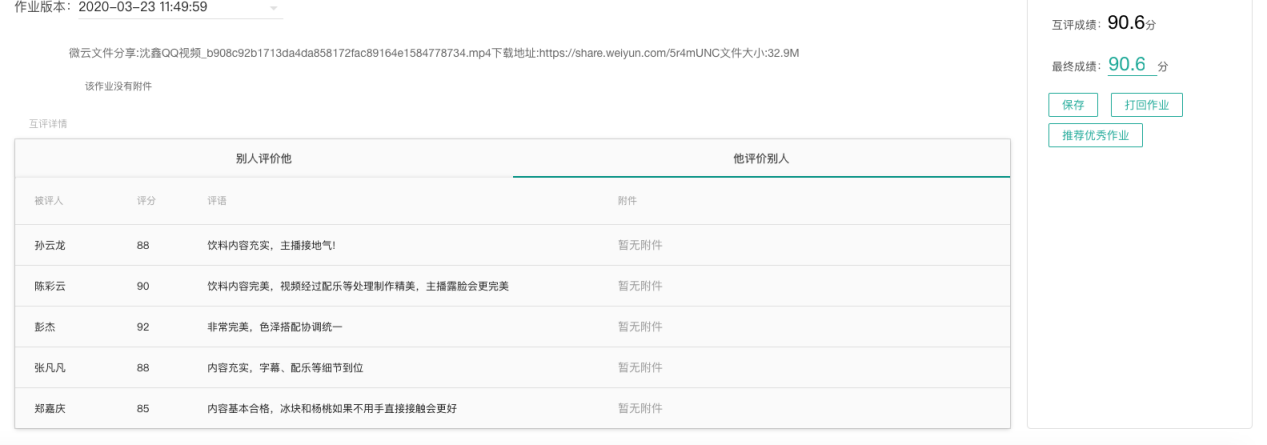Select reviewee name 孙云龙
This screenshot has height=445, width=1267.
pyautogui.click(x=51, y=245)
